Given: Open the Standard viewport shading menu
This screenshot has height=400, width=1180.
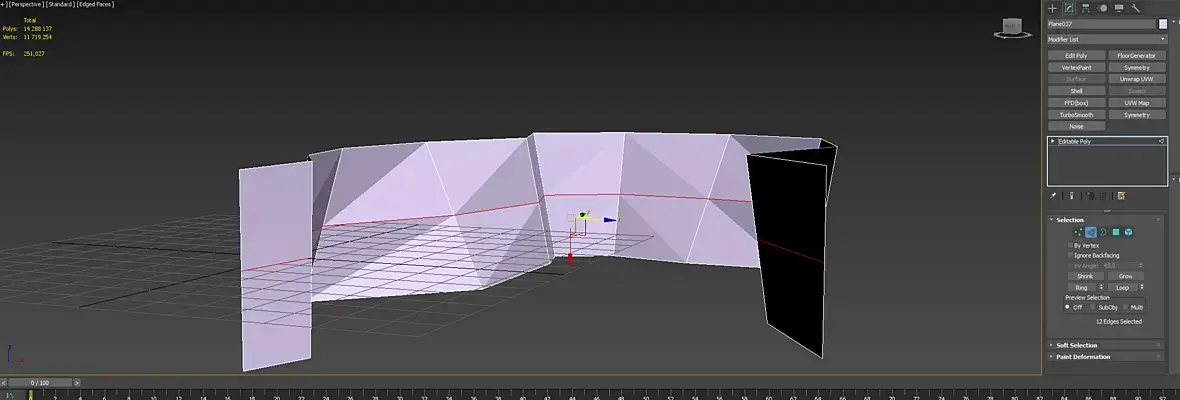Looking at the screenshot, I should pos(59,4).
